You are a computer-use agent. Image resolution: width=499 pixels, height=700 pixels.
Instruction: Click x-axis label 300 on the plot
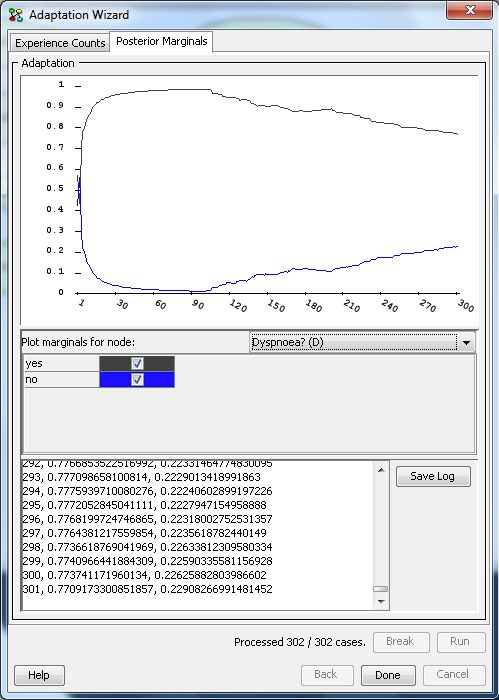pyautogui.click(x=466, y=306)
